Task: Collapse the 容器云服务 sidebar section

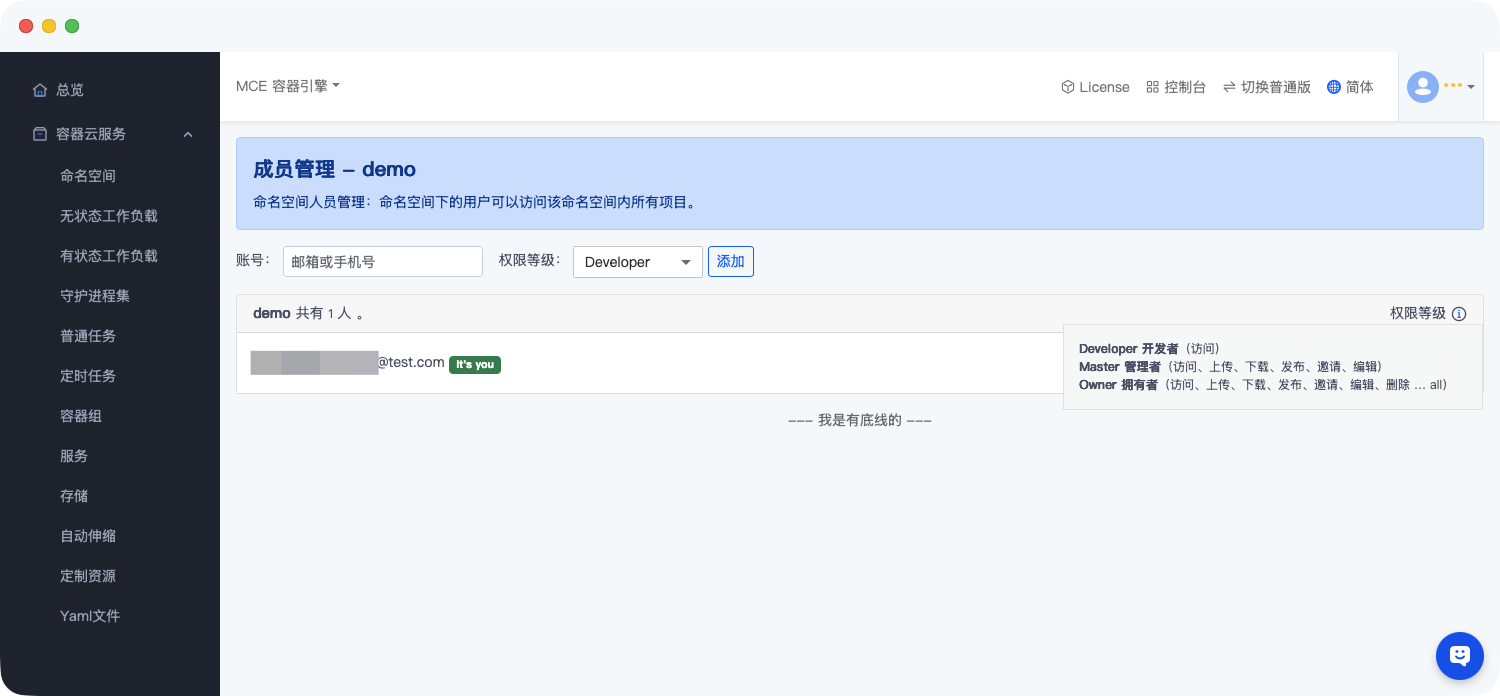Action: [x=188, y=134]
